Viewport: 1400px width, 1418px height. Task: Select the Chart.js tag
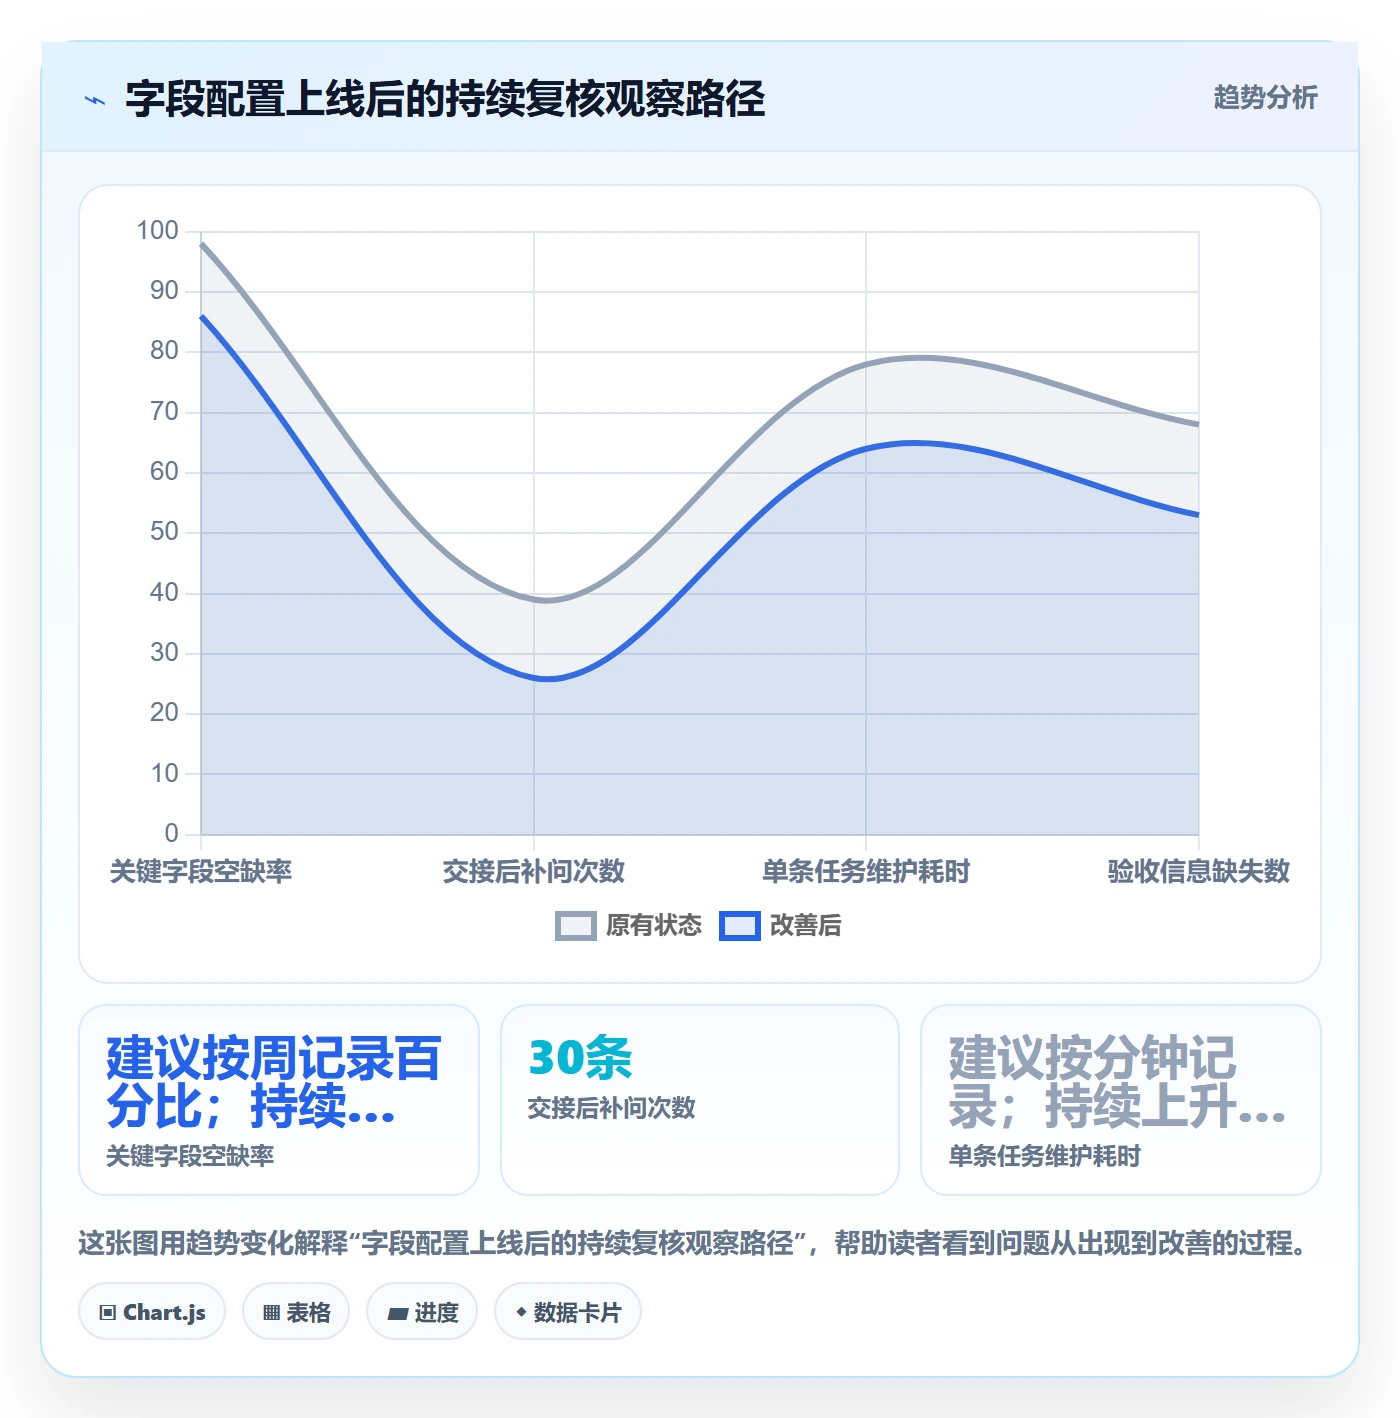pyautogui.click(x=152, y=1311)
